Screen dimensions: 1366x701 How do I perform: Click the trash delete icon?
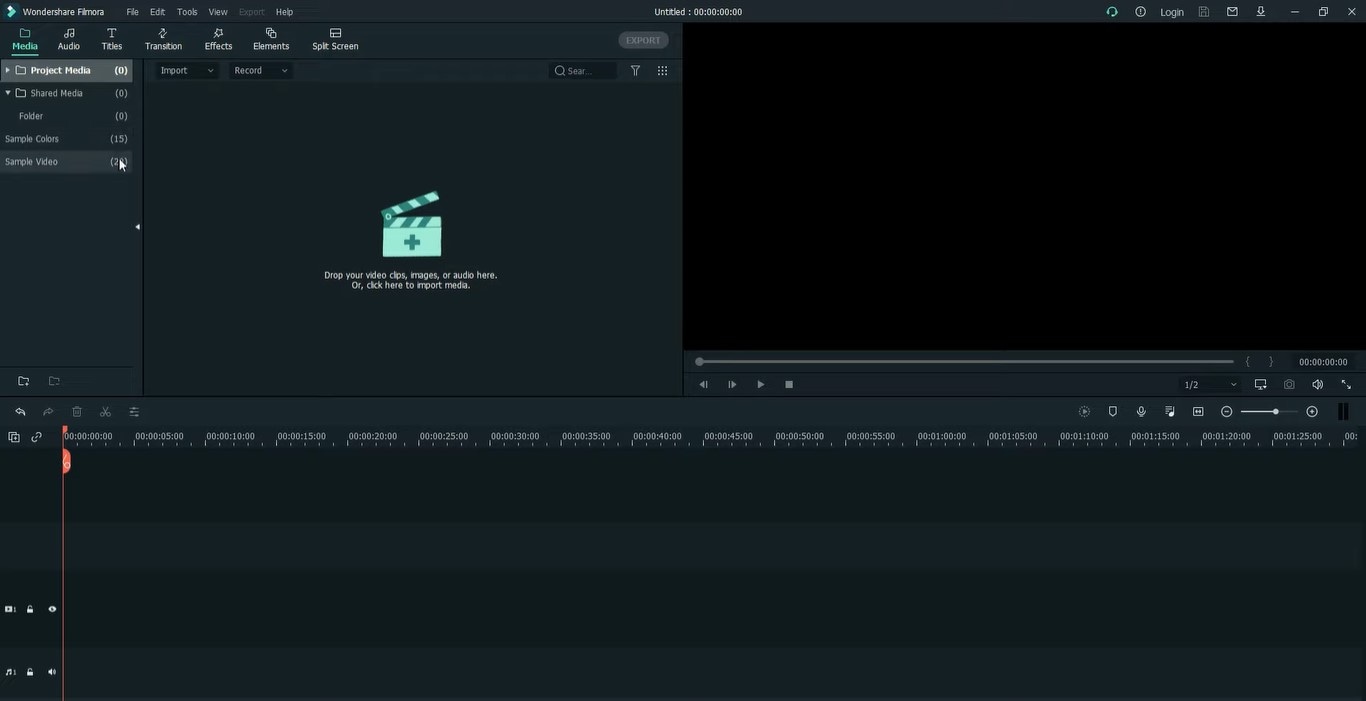(x=77, y=412)
